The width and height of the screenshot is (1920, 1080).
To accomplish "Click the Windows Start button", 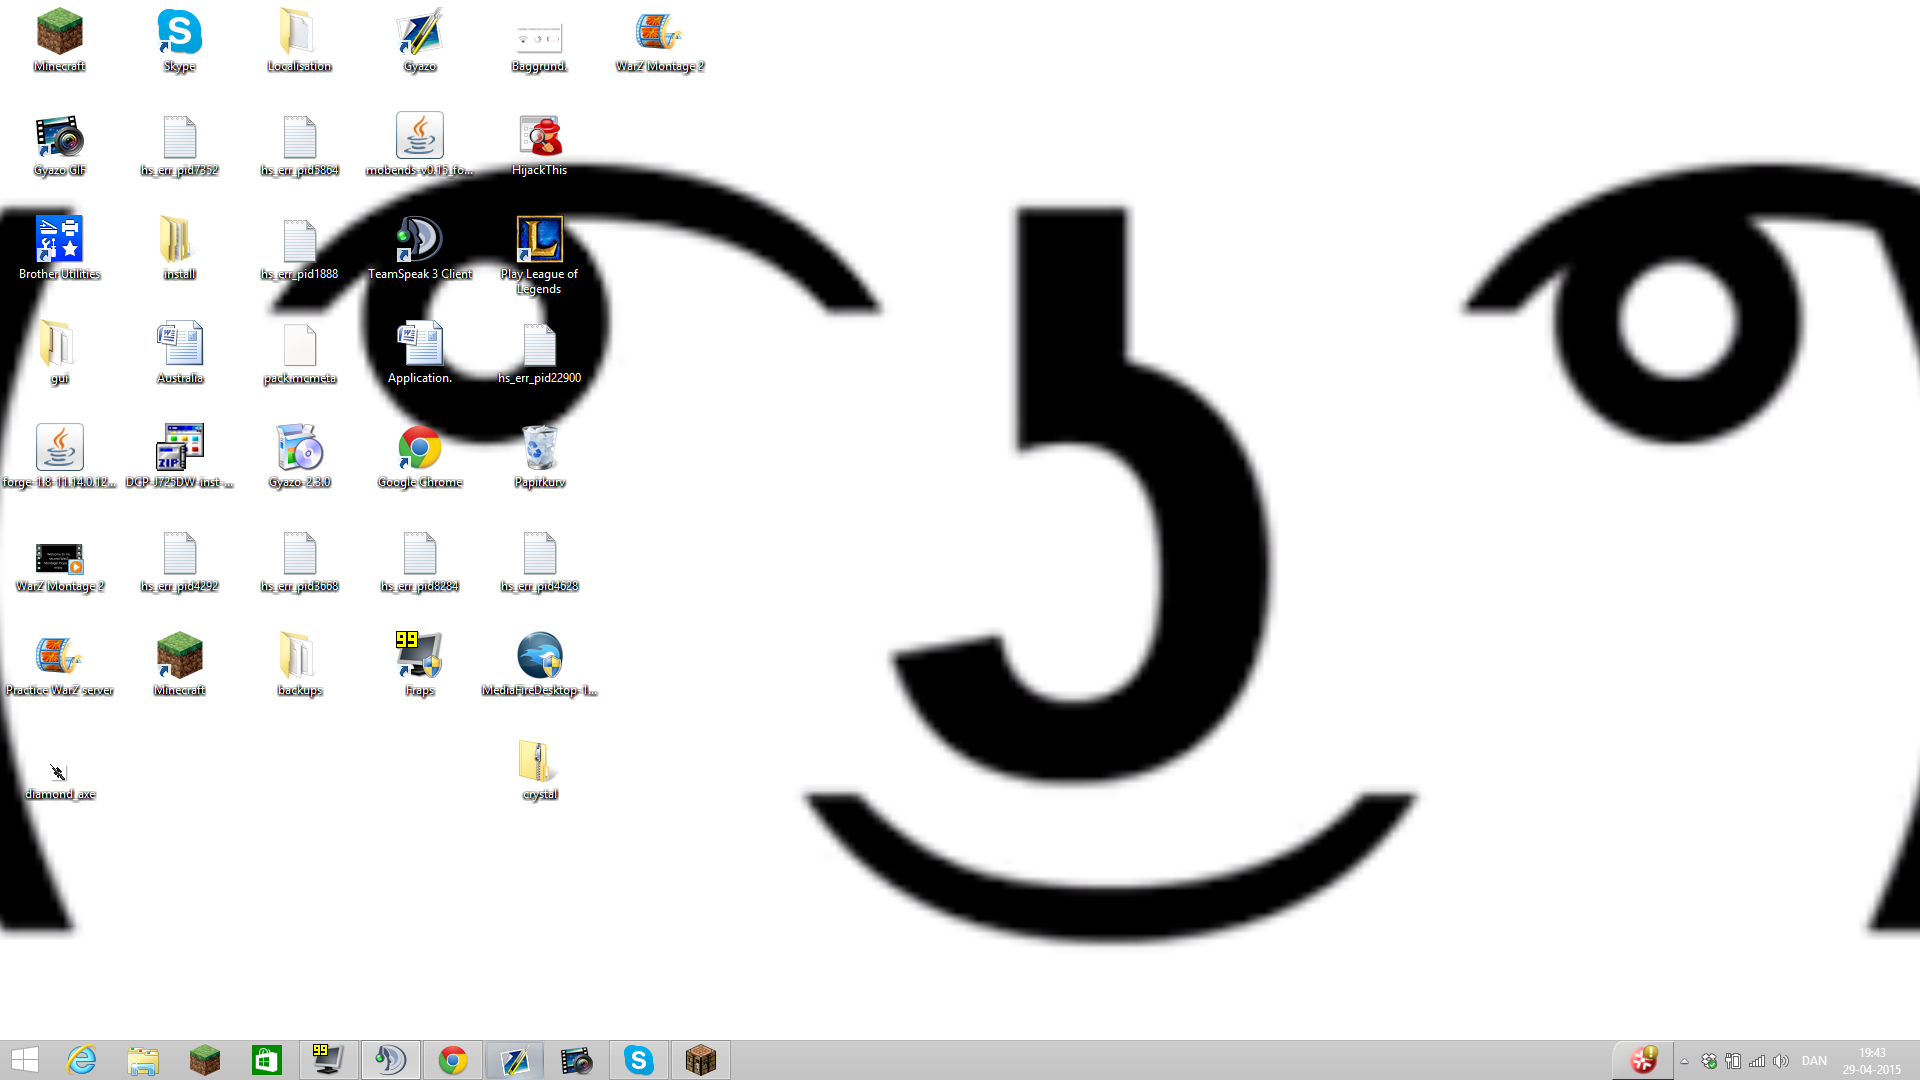I will [x=25, y=1060].
